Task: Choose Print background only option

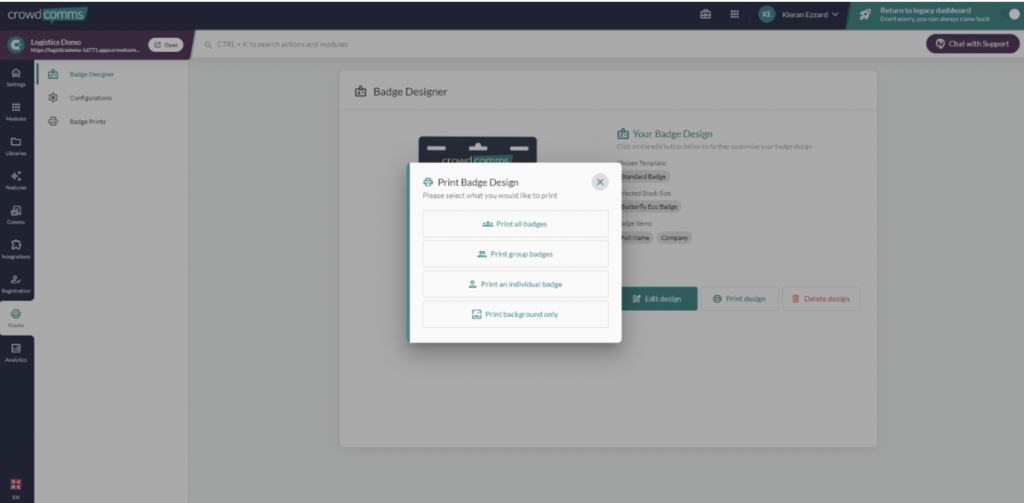Action: pyautogui.click(x=515, y=314)
